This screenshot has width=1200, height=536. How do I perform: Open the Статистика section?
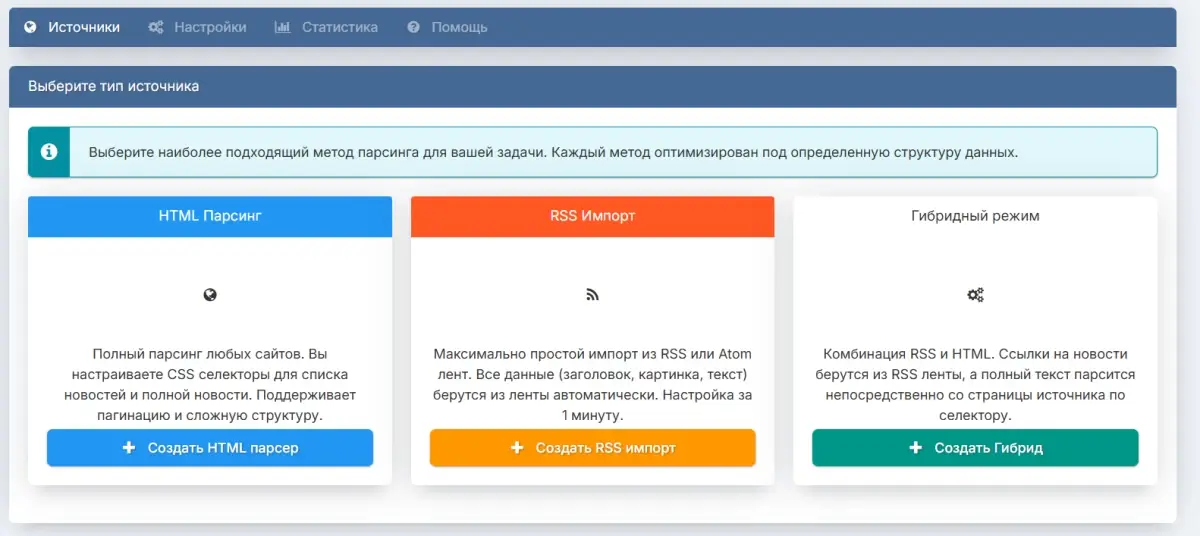coord(340,27)
